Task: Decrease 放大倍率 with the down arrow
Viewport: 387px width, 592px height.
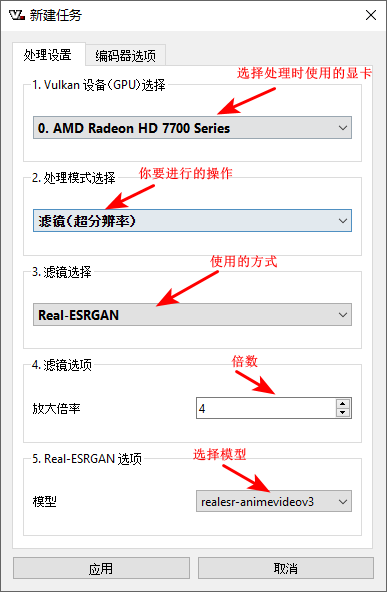Action: click(342, 412)
